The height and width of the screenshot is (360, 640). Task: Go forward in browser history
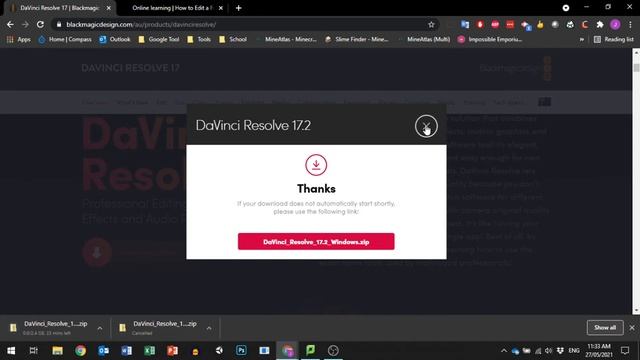[25, 24]
